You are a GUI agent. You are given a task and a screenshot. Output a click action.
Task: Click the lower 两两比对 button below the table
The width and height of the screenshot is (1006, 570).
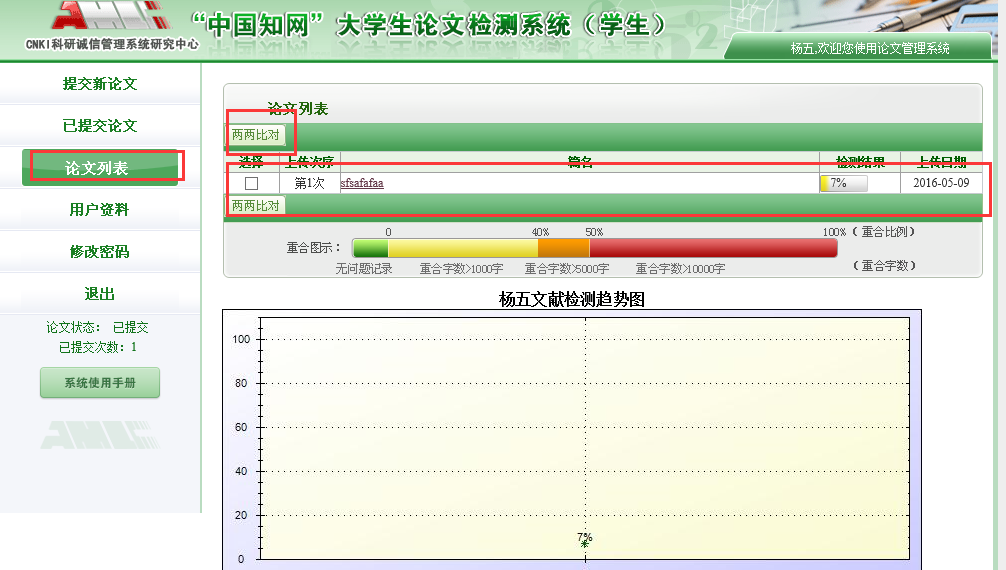(255, 205)
